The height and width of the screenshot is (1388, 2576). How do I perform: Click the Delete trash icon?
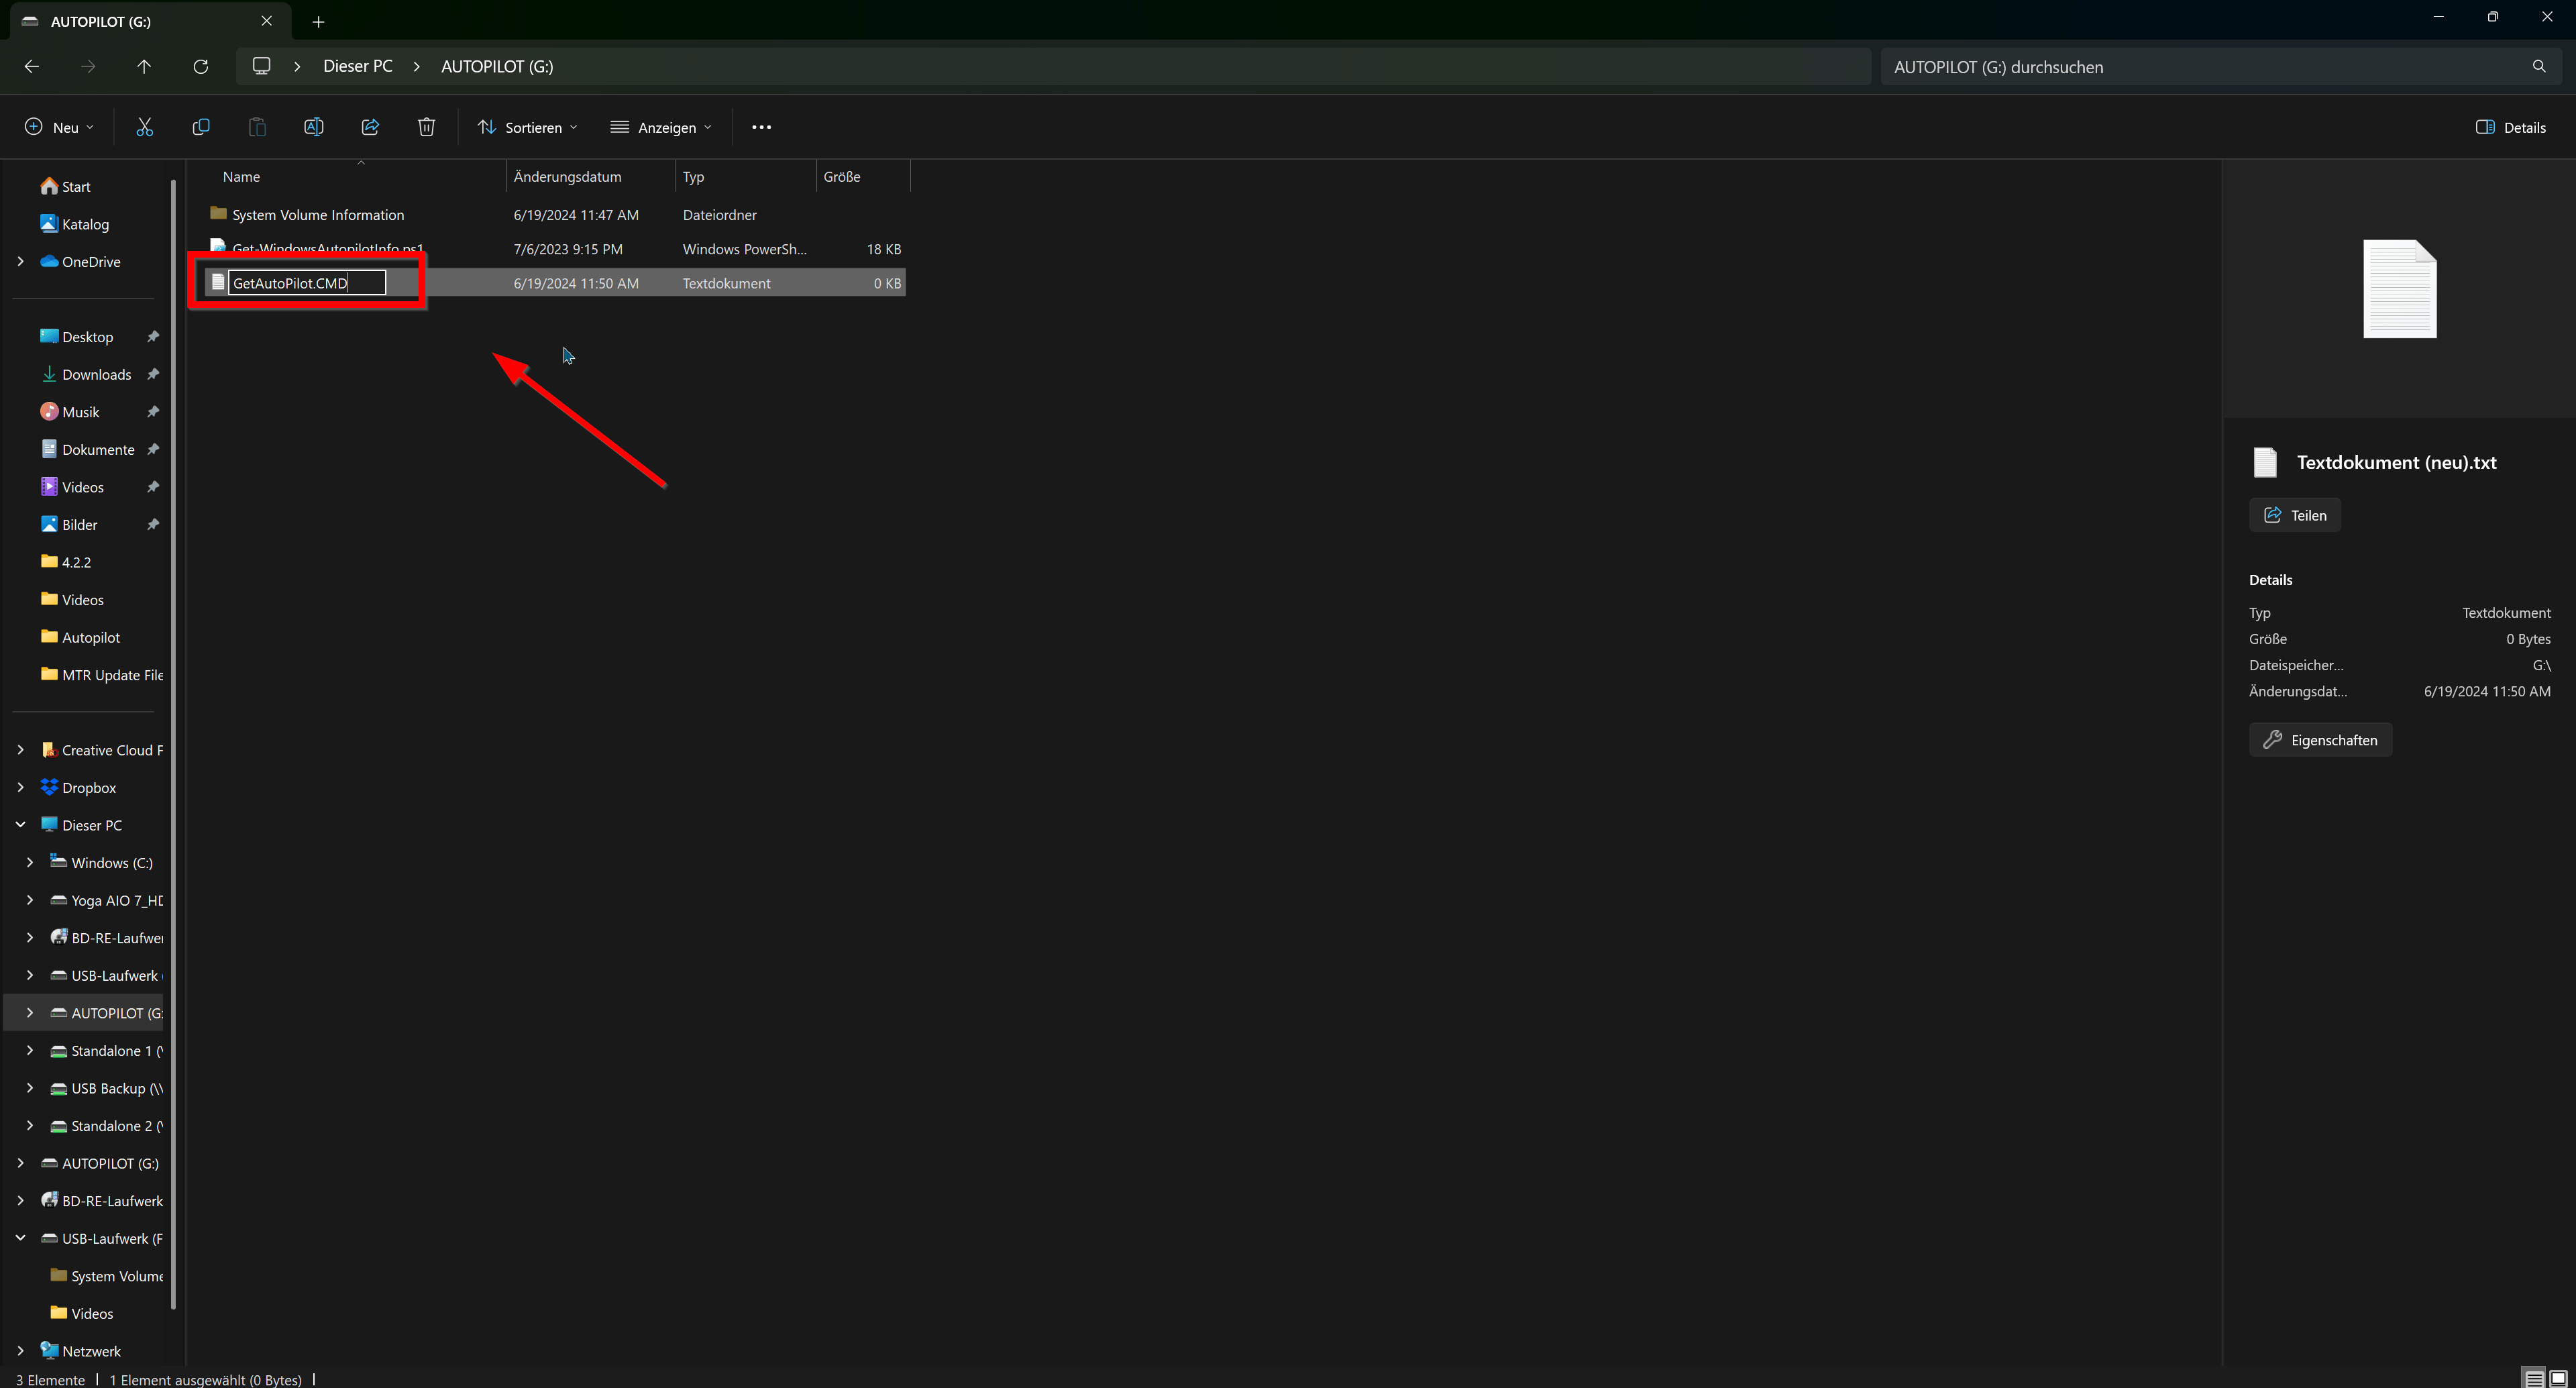click(x=426, y=127)
